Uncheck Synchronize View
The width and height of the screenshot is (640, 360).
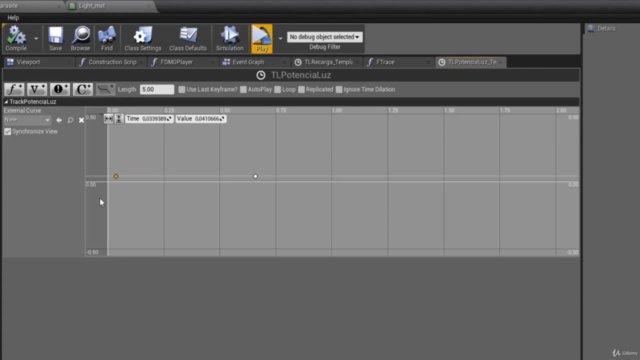point(7,131)
